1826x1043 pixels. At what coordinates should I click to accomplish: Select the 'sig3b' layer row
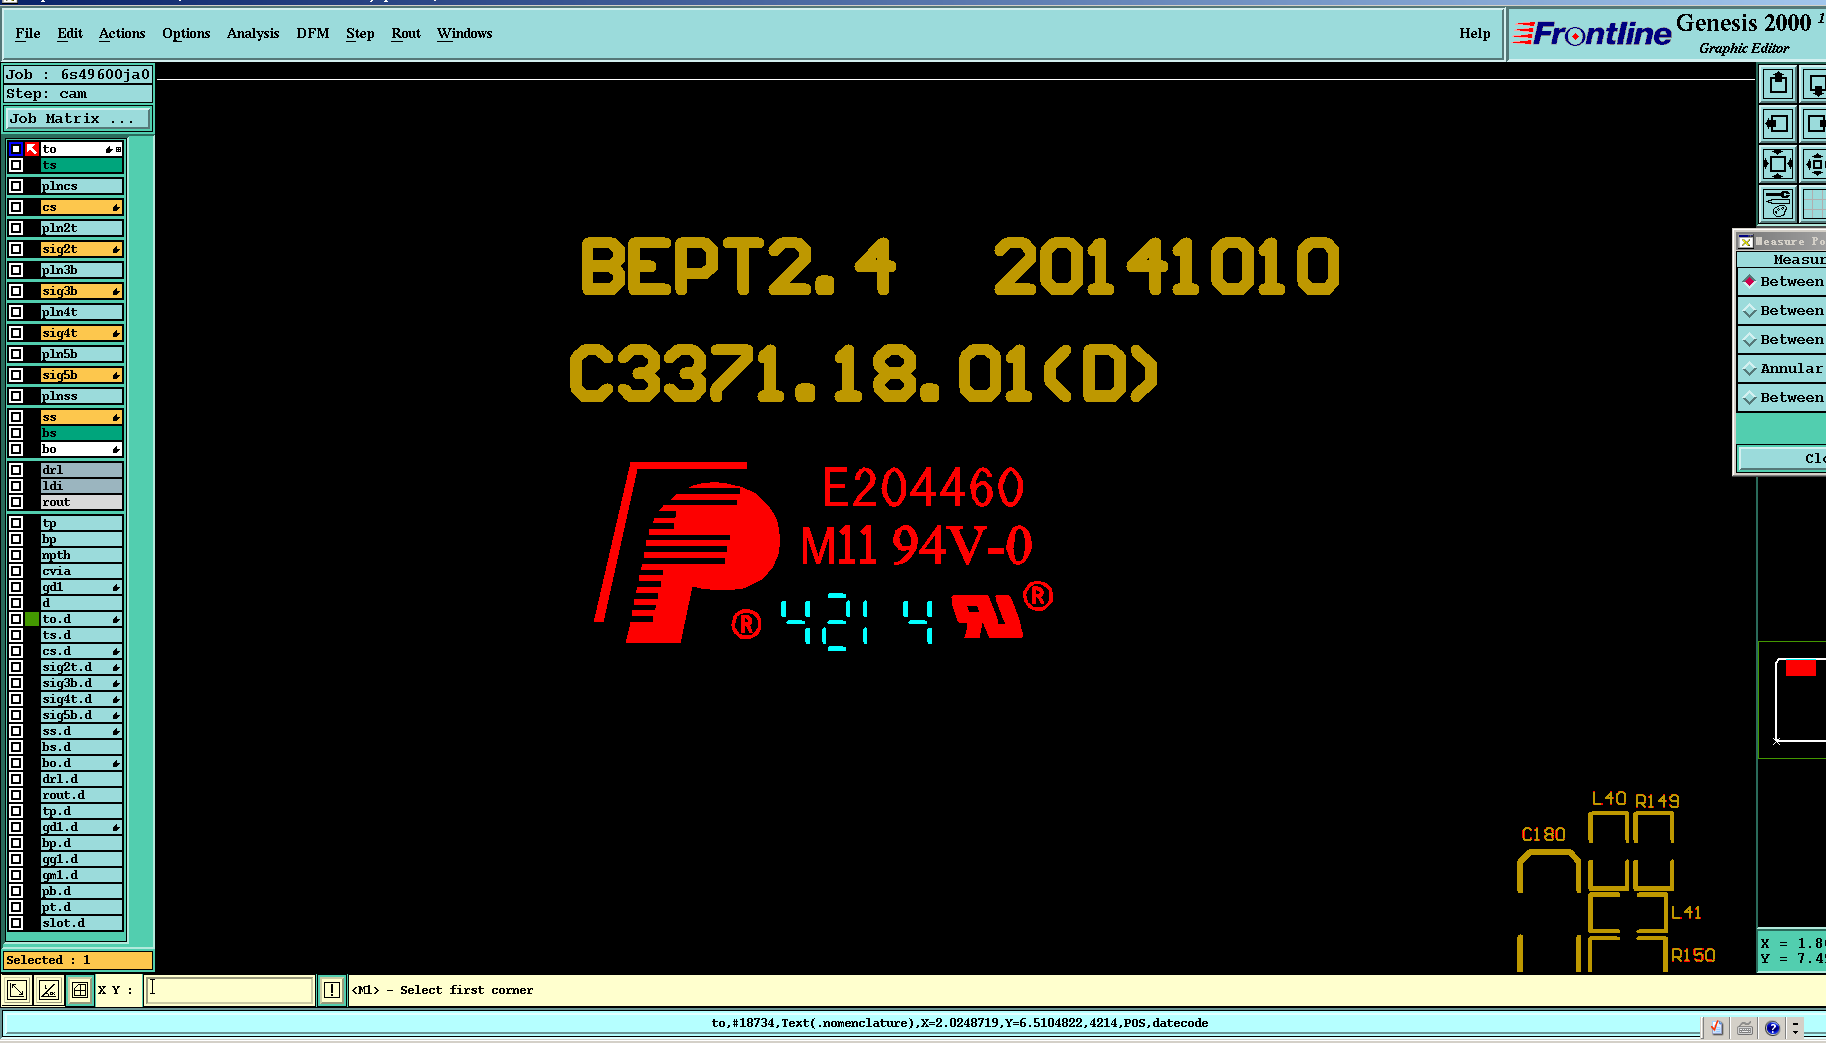[81, 291]
